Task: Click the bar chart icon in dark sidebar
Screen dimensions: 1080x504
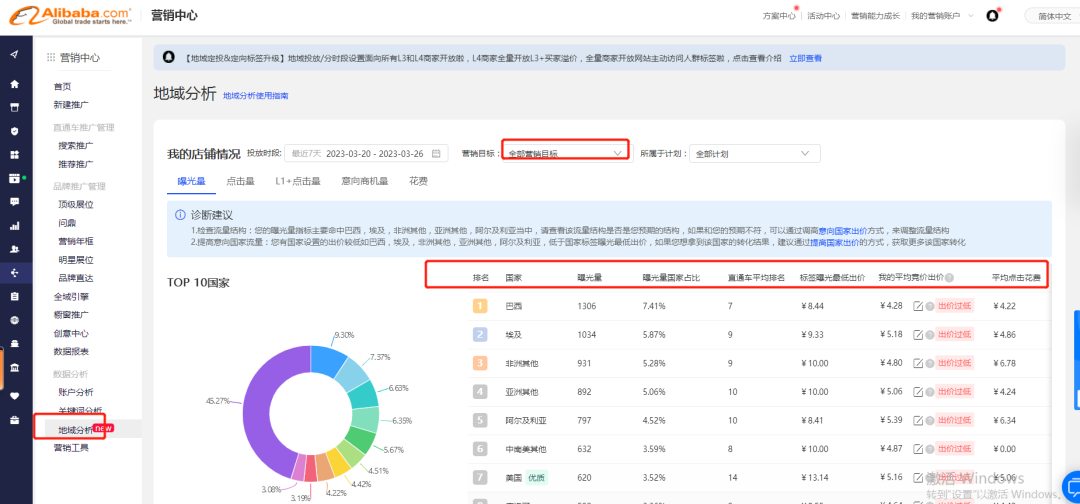Action: [14, 225]
